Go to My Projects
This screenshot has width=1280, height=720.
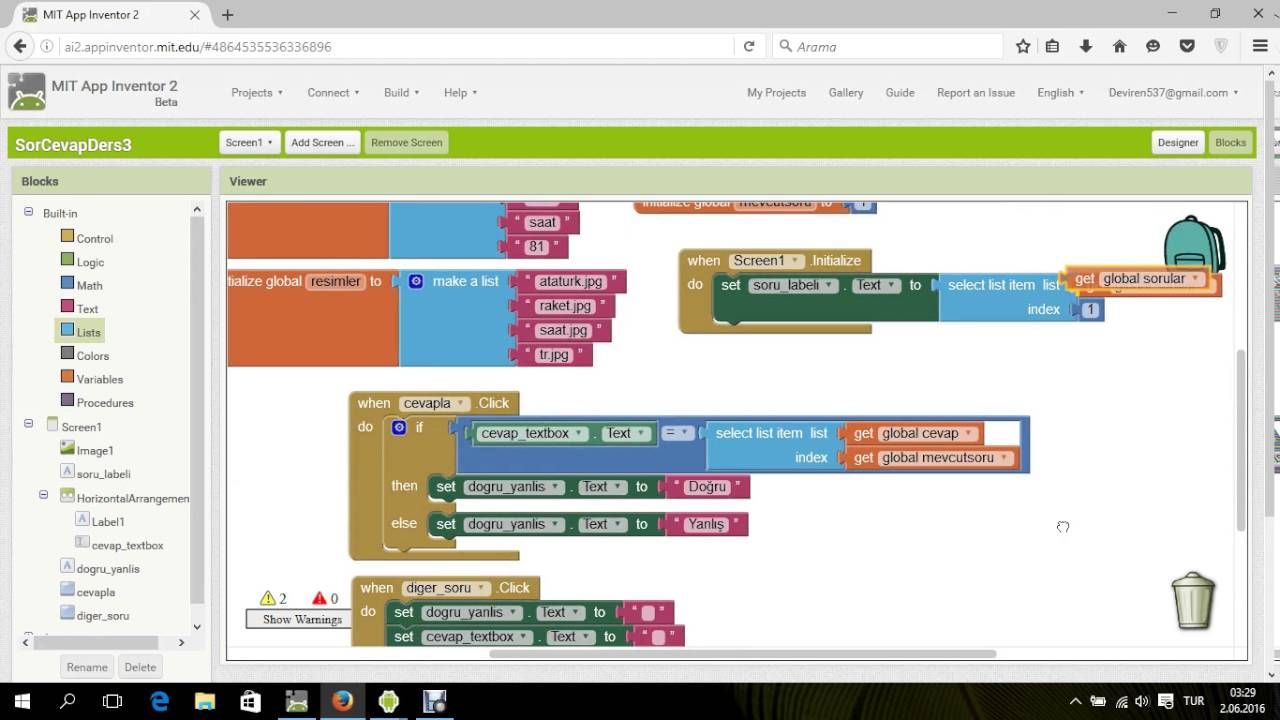tap(776, 92)
